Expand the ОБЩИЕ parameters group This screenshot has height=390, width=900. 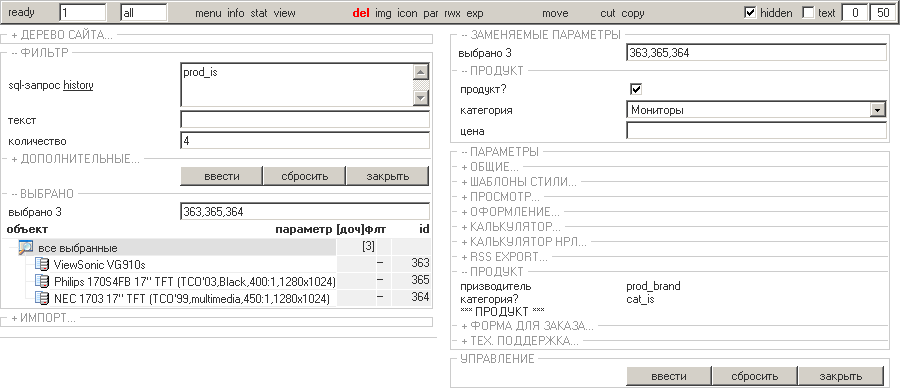point(490,167)
